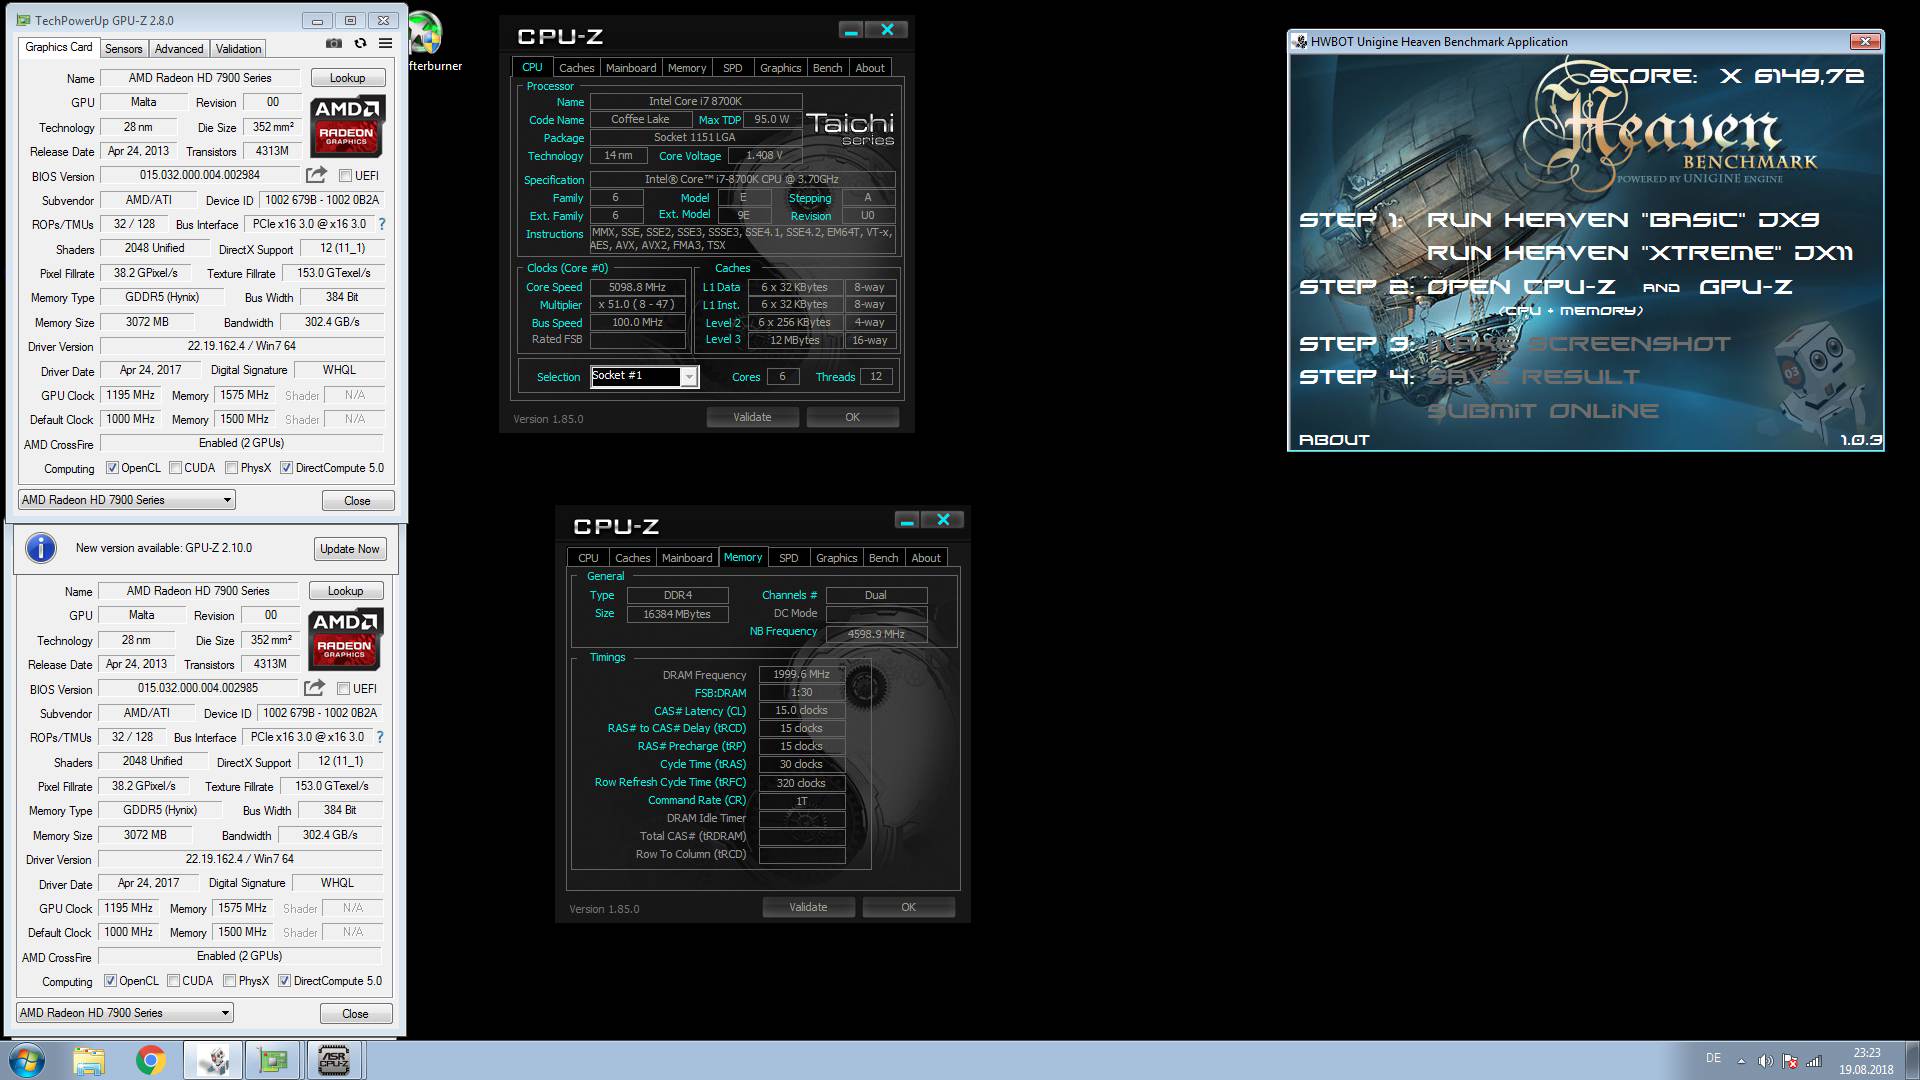Click Lookup button in bottom GPU-Z
Image resolution: width=1920 pixels, height=1080 pixels.
pos(345,591)
